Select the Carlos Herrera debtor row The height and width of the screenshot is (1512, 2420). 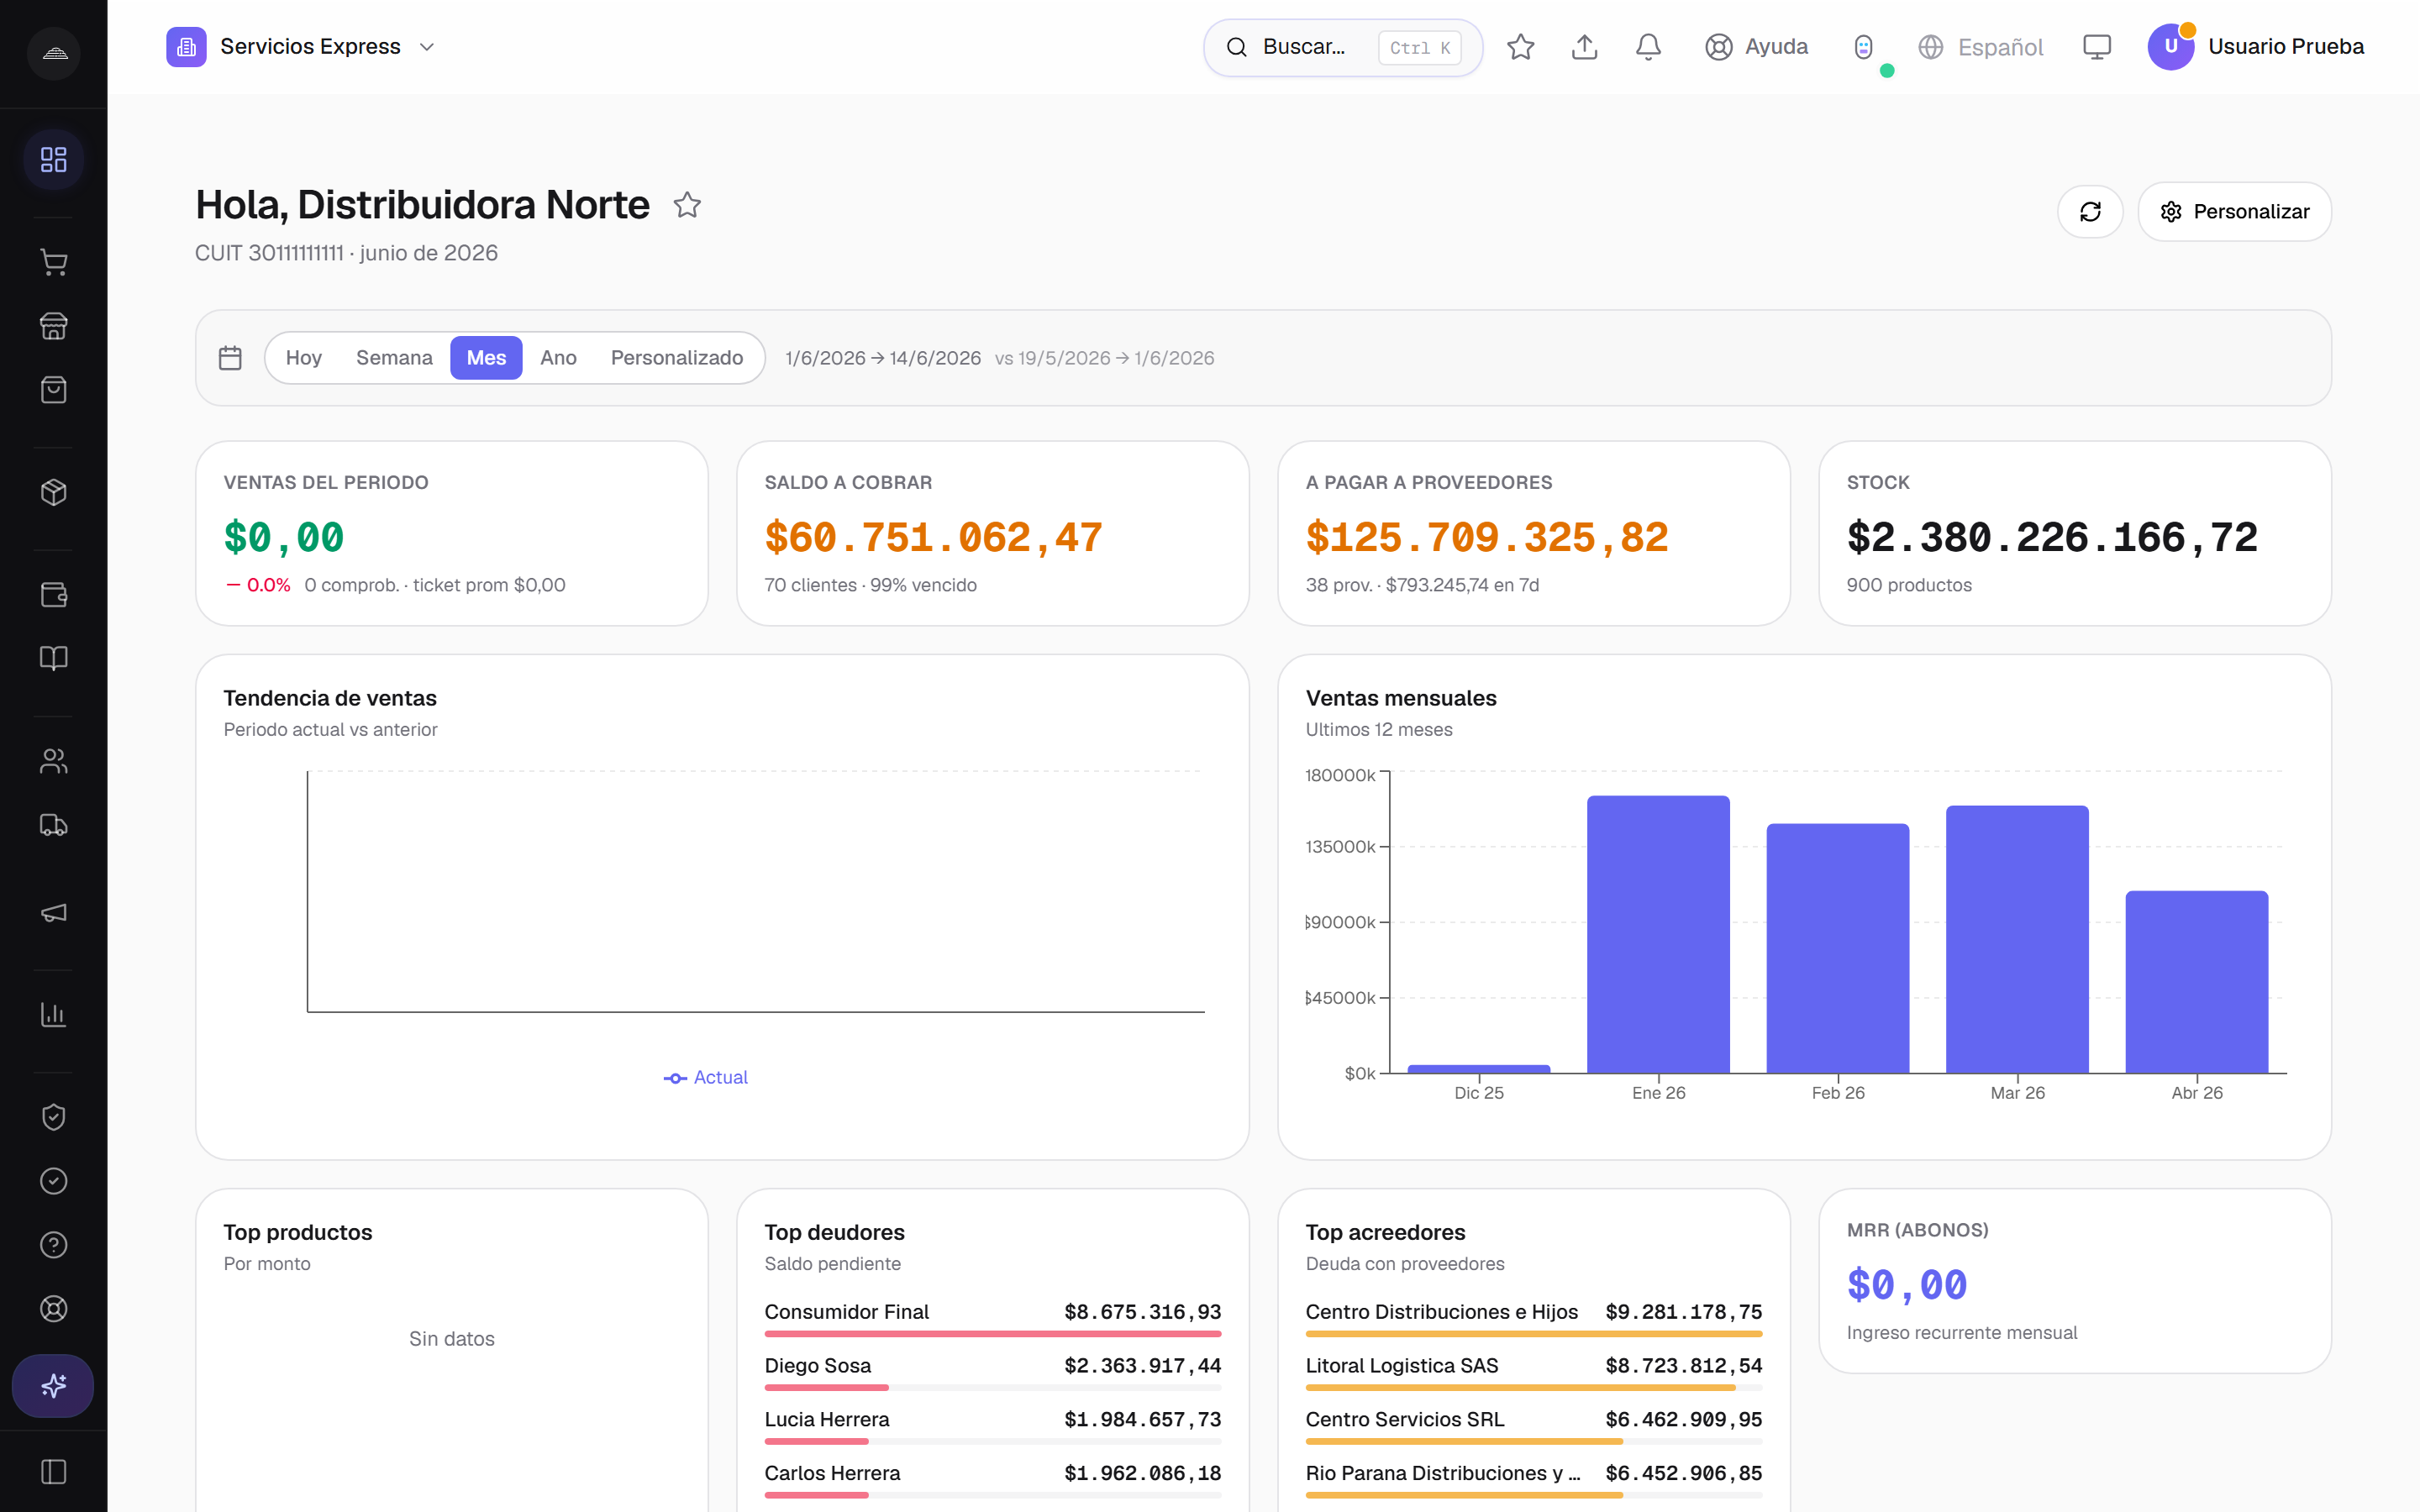pyautogui.click(x=993, y=1479)
